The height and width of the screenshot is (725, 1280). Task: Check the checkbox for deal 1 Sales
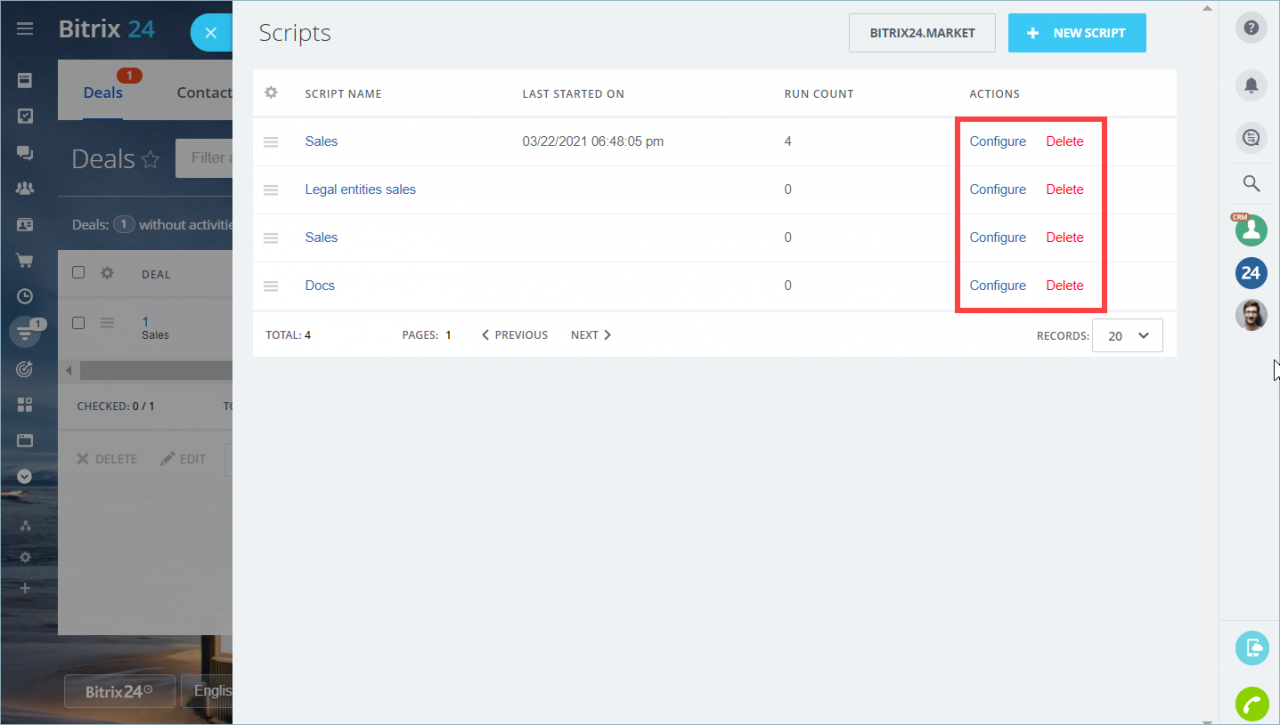pyautogui.click(x=79, y=322)
